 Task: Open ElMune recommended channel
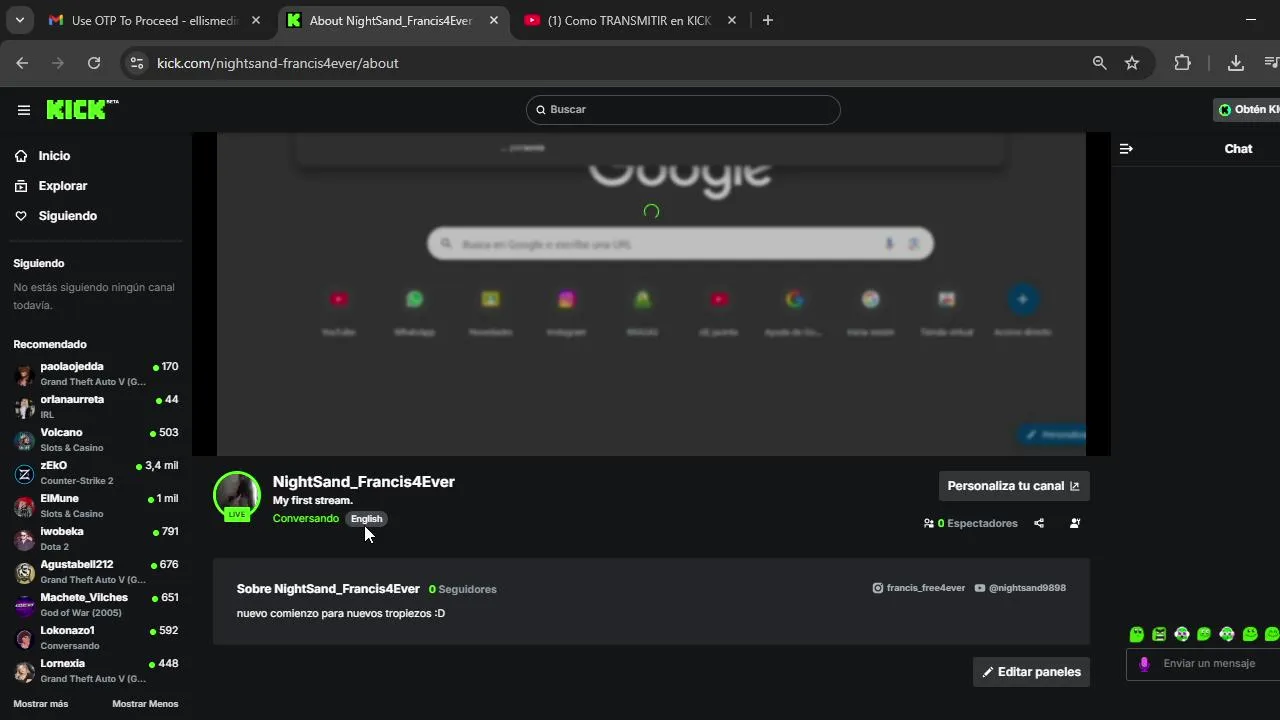coord(96,505)
